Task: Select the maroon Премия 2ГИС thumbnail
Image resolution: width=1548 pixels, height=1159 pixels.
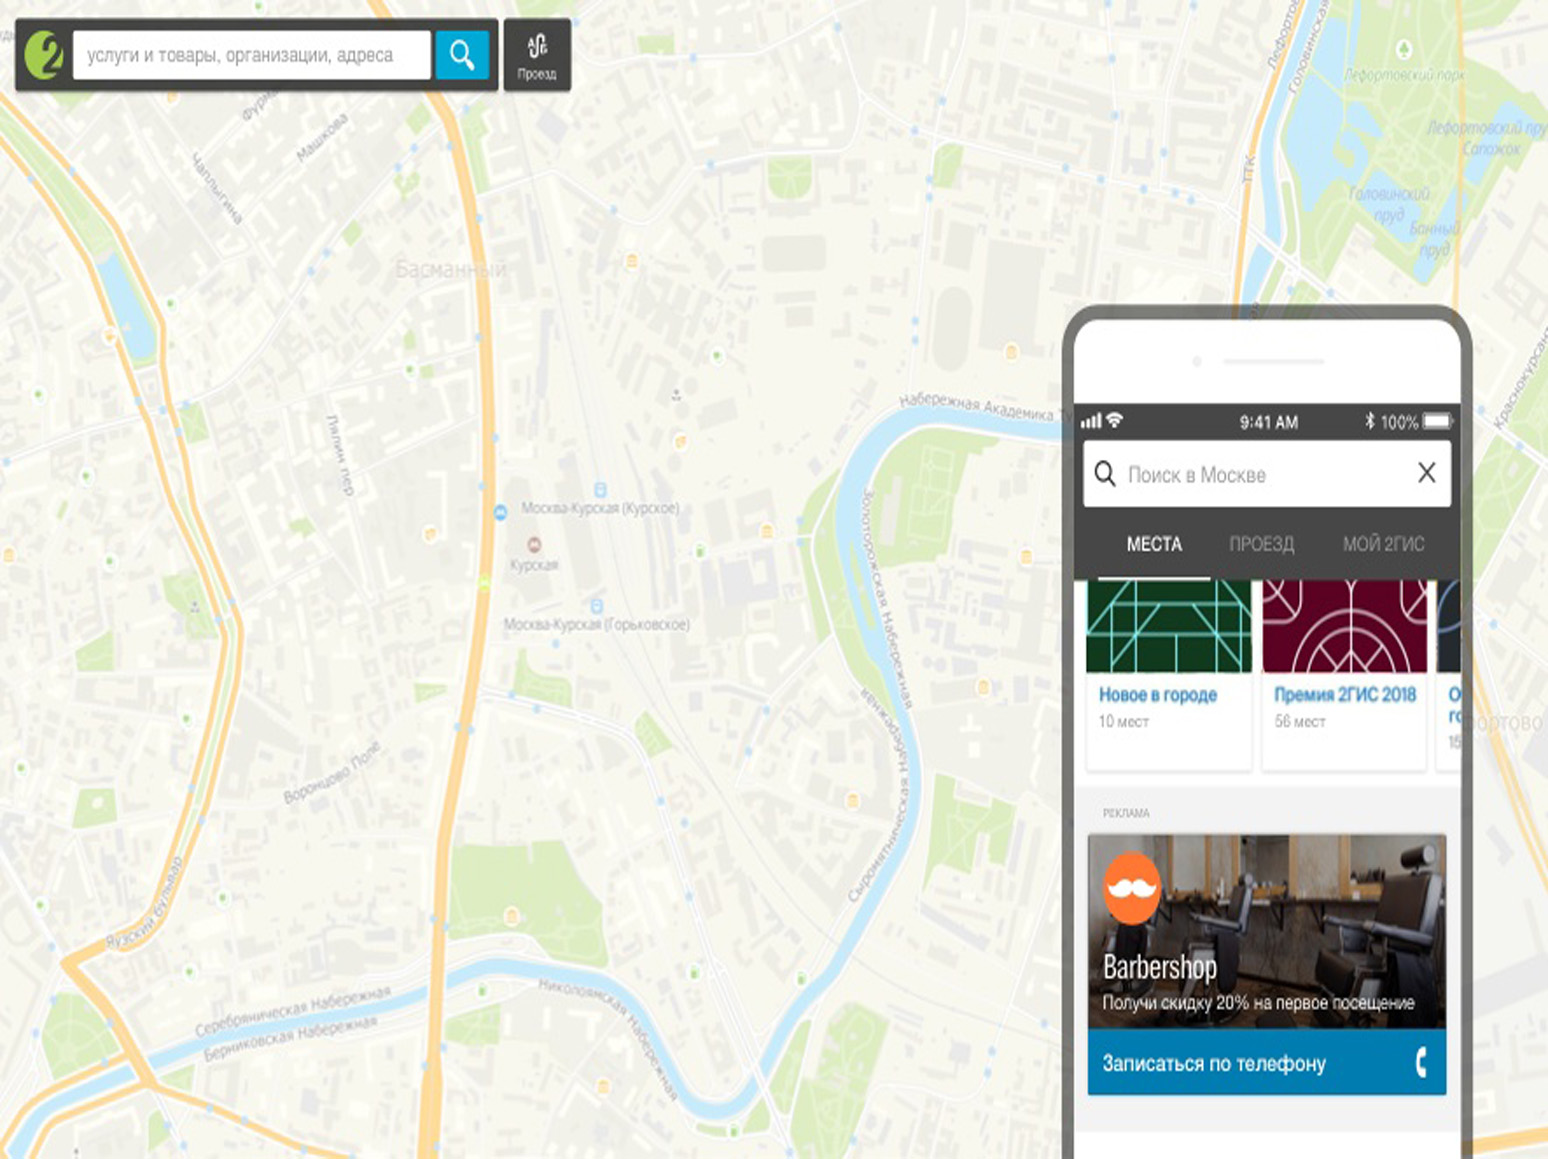Action: point(1344,627)
